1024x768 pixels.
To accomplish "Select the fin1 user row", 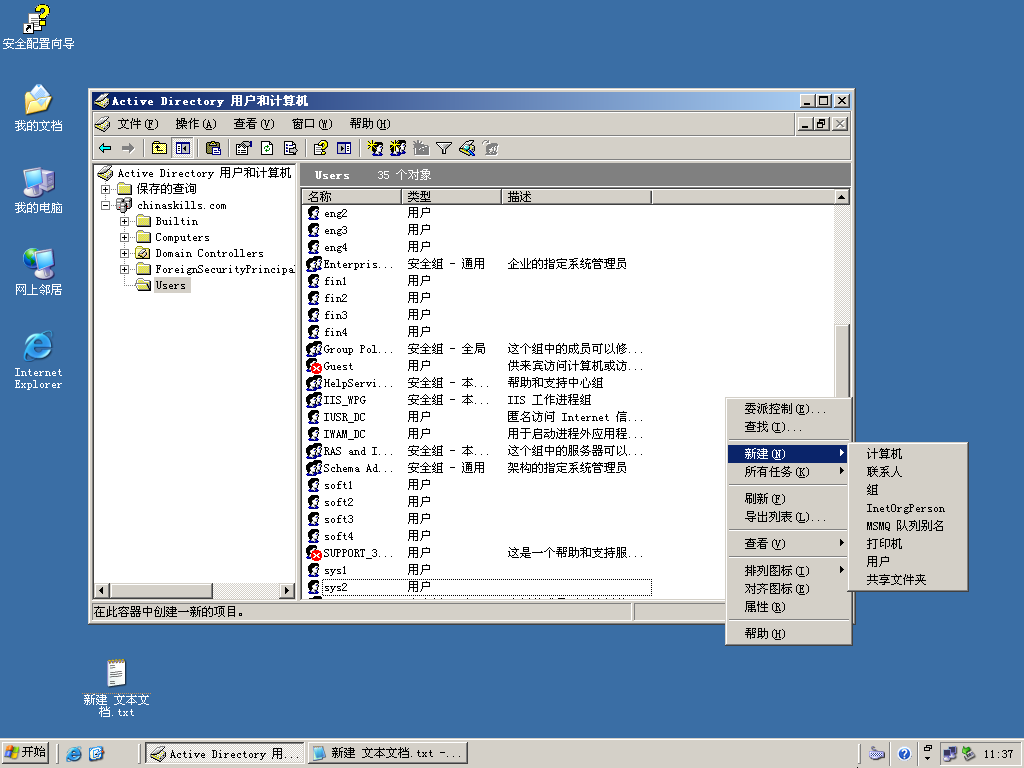I will pyautogui.click(x=477, y=281).
